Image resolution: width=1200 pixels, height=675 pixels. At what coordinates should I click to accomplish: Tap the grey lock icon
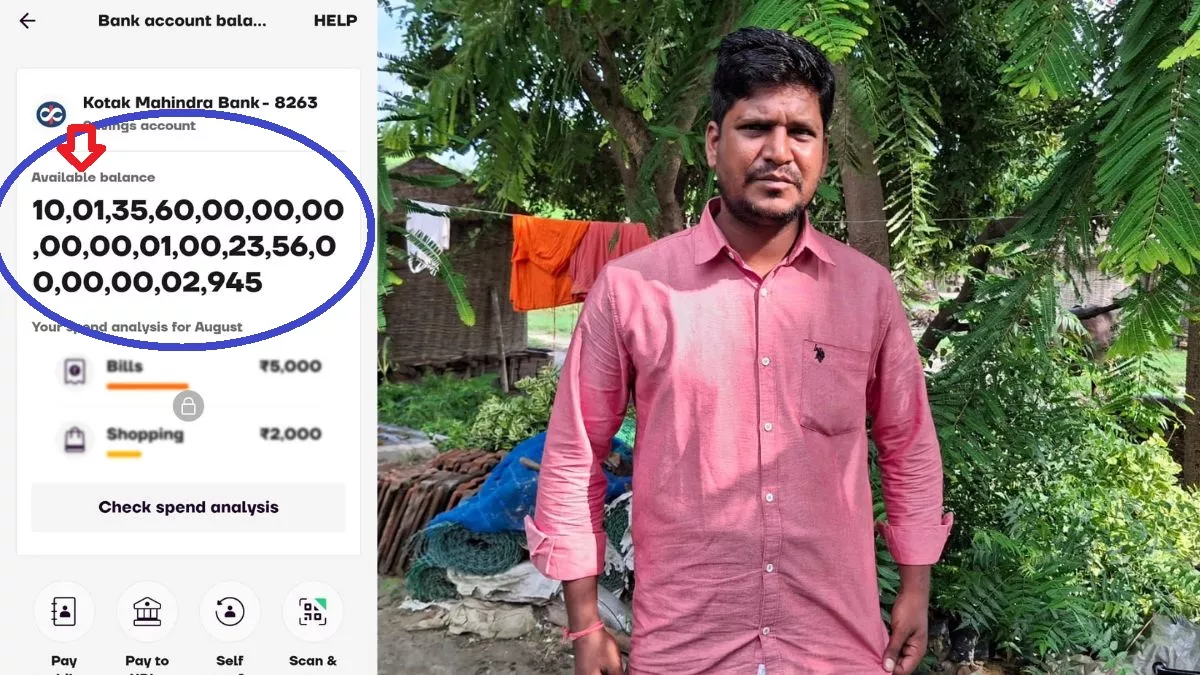pos(188,405)
